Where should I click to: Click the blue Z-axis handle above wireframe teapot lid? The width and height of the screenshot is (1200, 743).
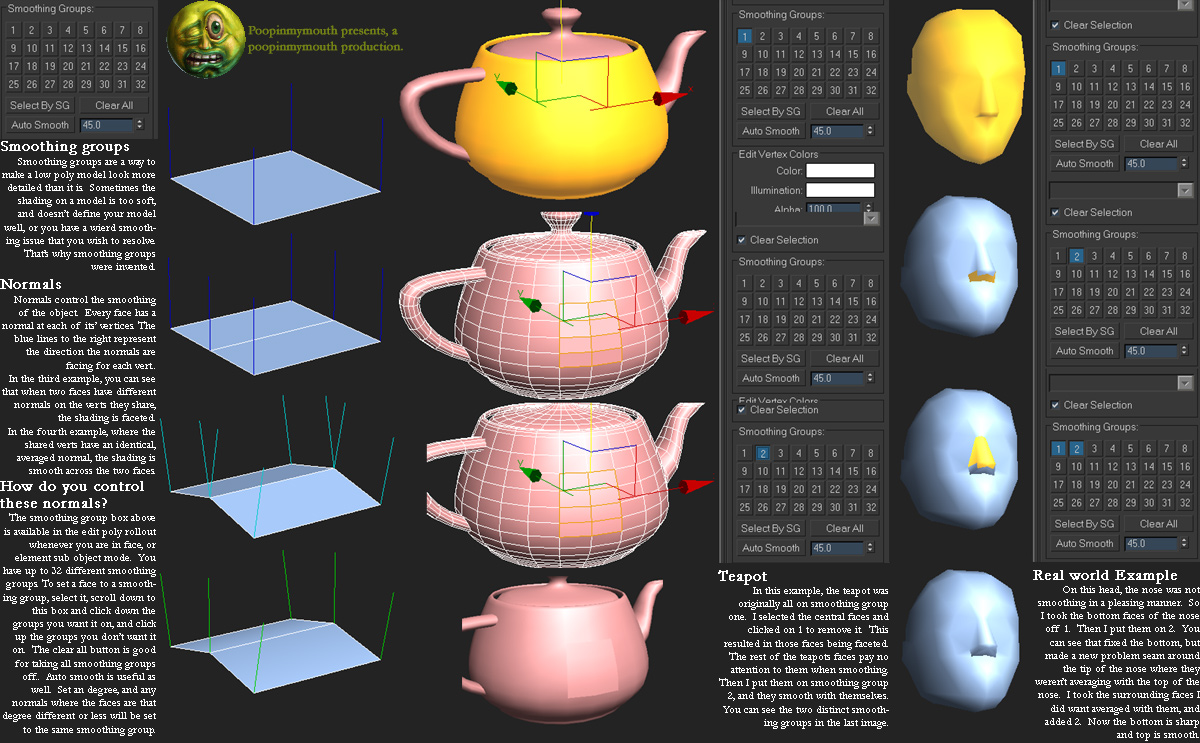point(590,213)
